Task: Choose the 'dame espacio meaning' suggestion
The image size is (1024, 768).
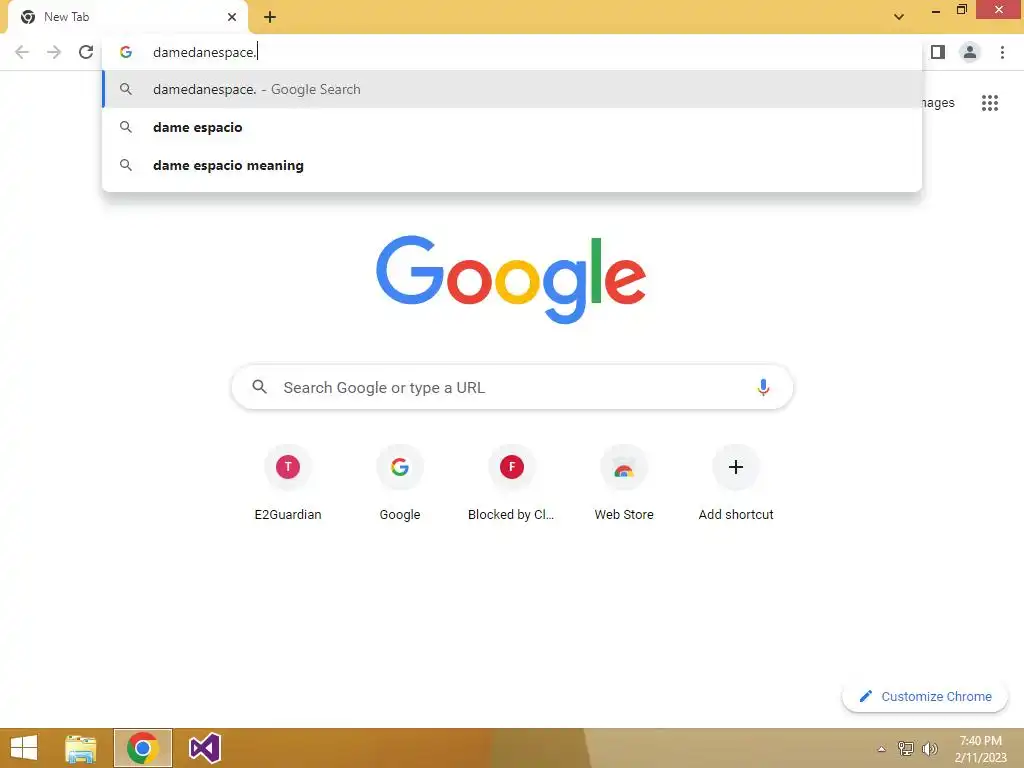Action: click(512, 165)
